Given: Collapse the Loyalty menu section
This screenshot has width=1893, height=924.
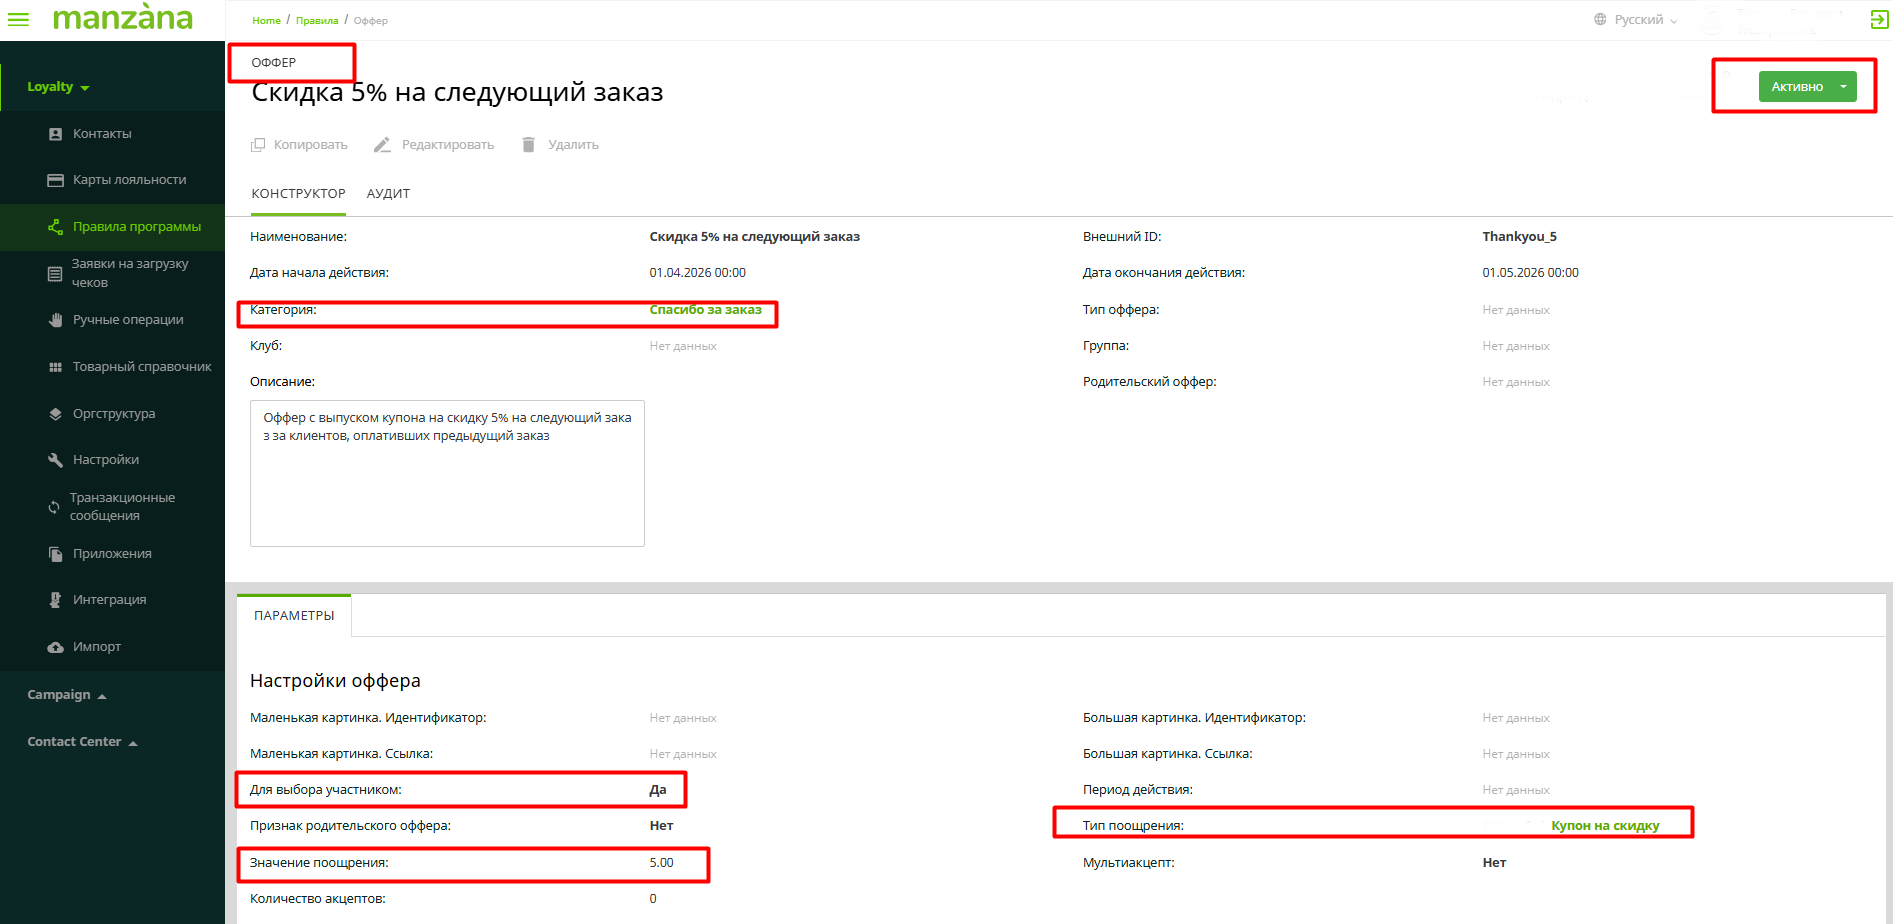Looking at the screenshot, I should 58,87.
